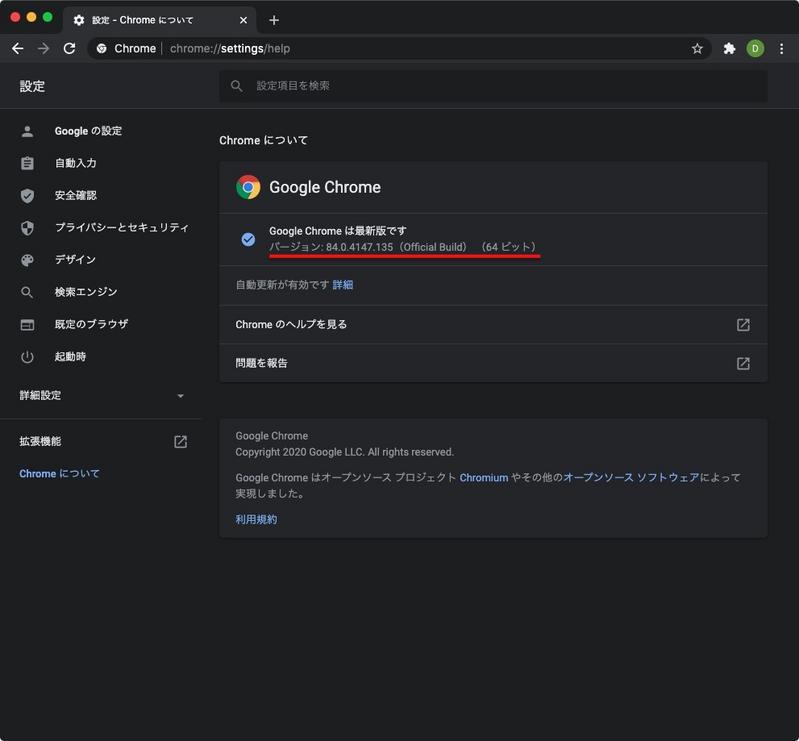Open the Google の設定 menu item
The height and width of the screenshot is (741, 799).
tap(88, 131)
